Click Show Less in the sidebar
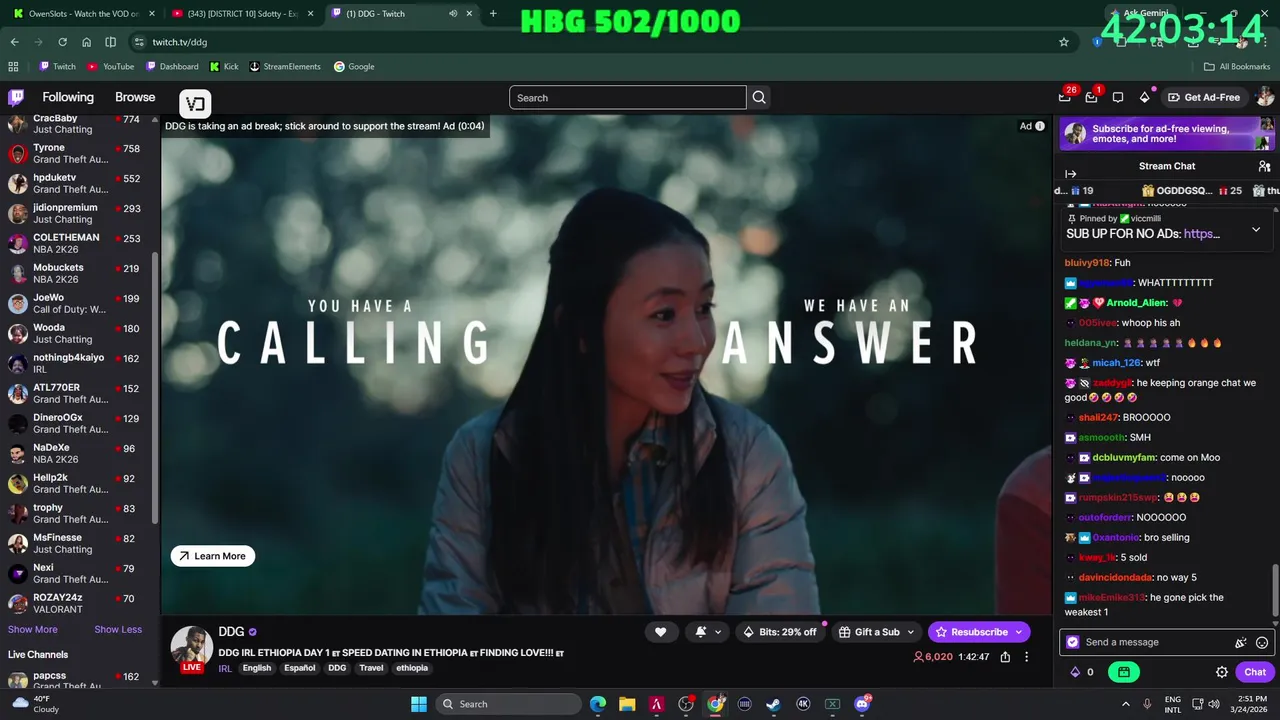 [x=118, y=629]
